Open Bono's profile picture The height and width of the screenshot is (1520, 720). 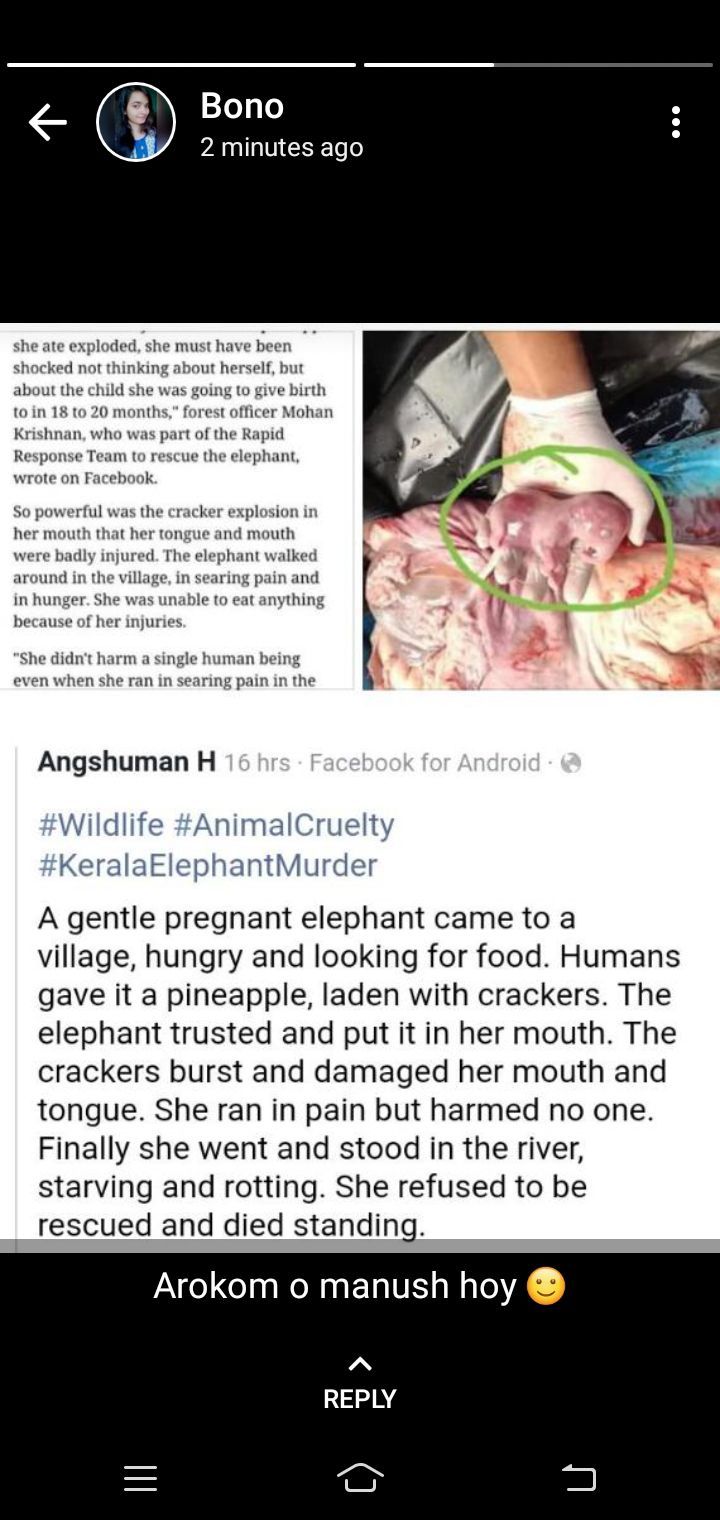pos(136,122)
